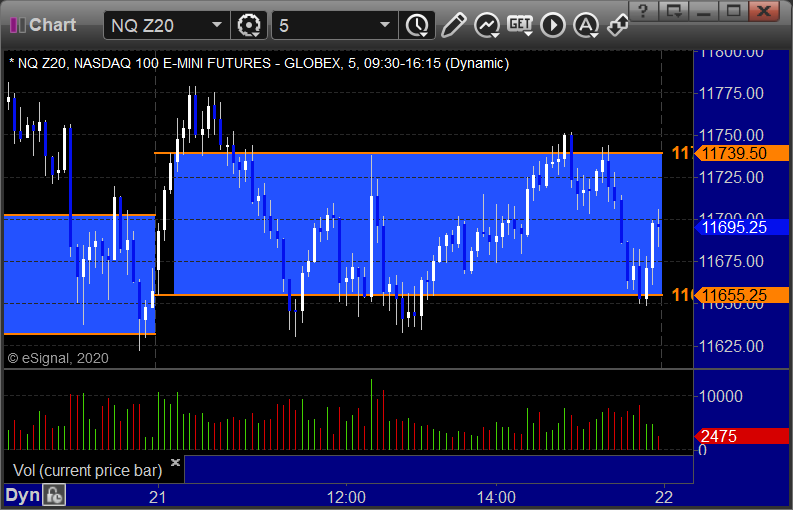Open the GET tools menu
The width and height of the screenshot is (793, 510).
coord(520,25)
